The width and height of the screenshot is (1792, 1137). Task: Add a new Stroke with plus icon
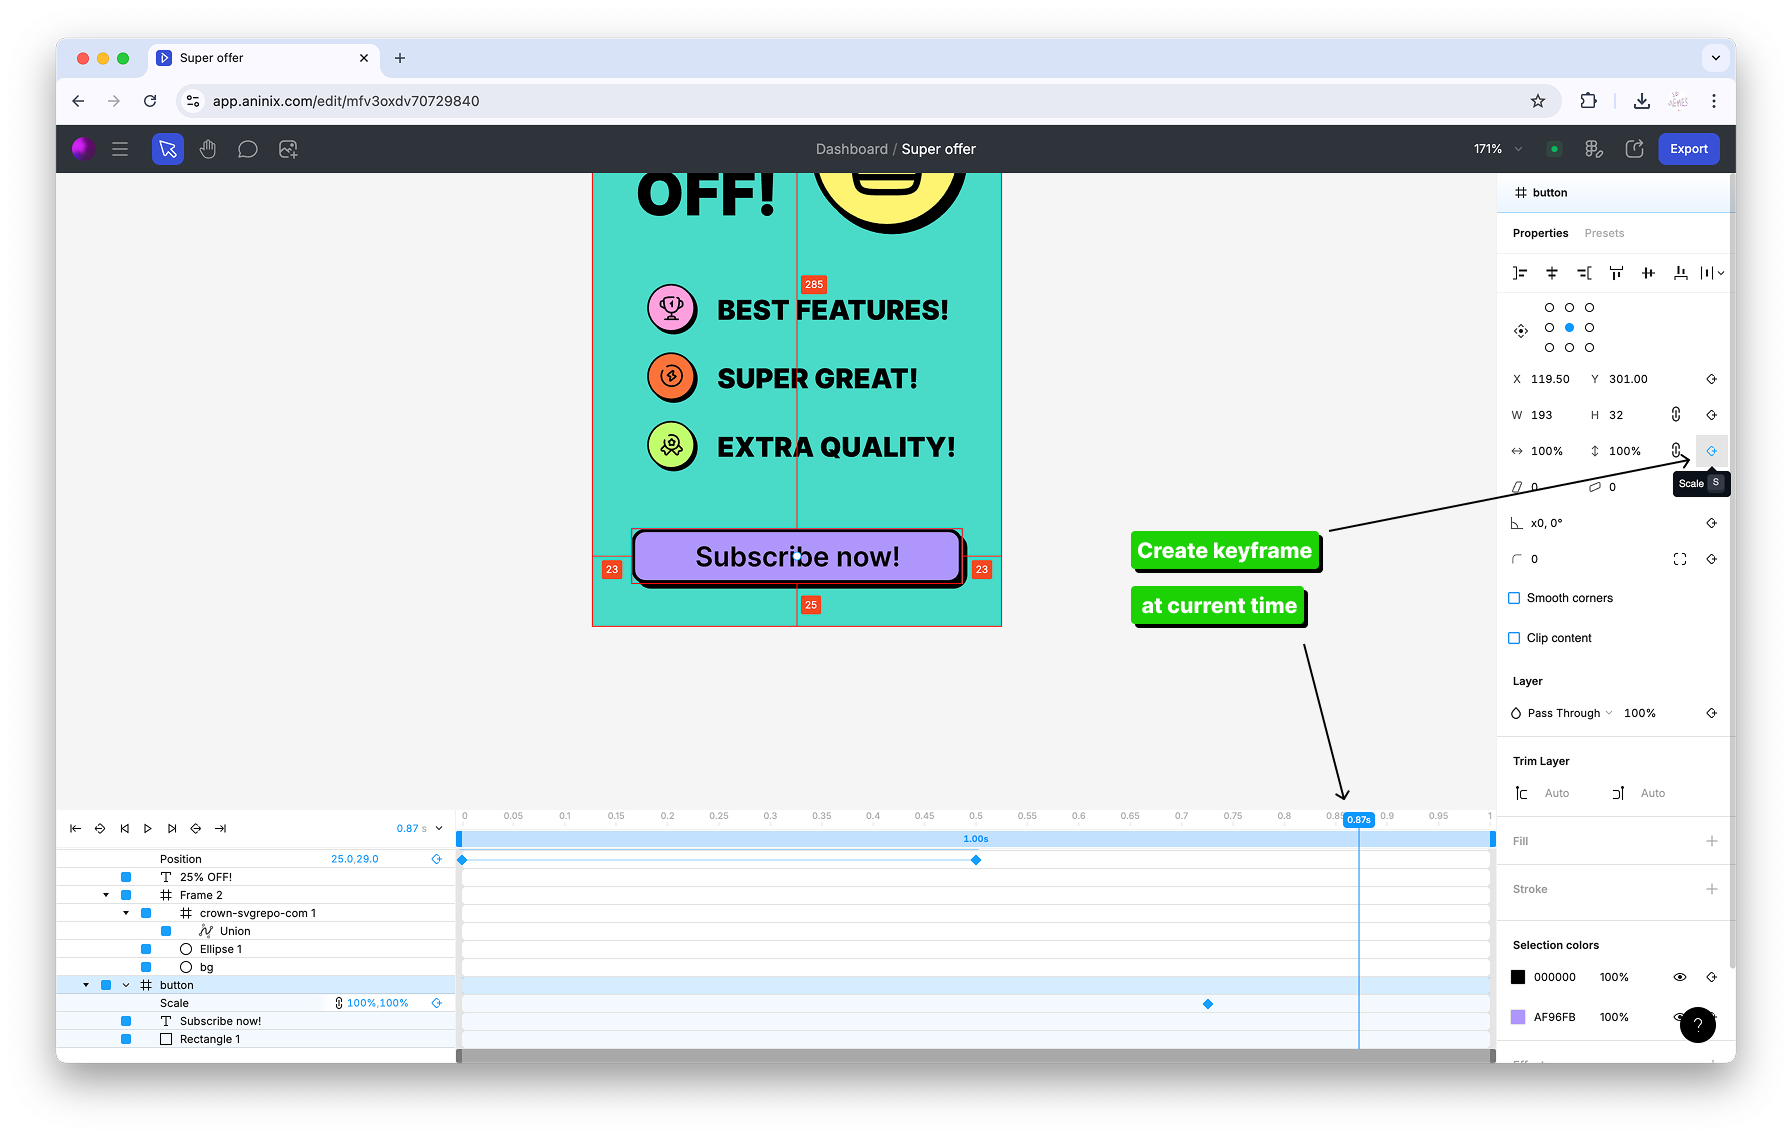click(1712, 889)
